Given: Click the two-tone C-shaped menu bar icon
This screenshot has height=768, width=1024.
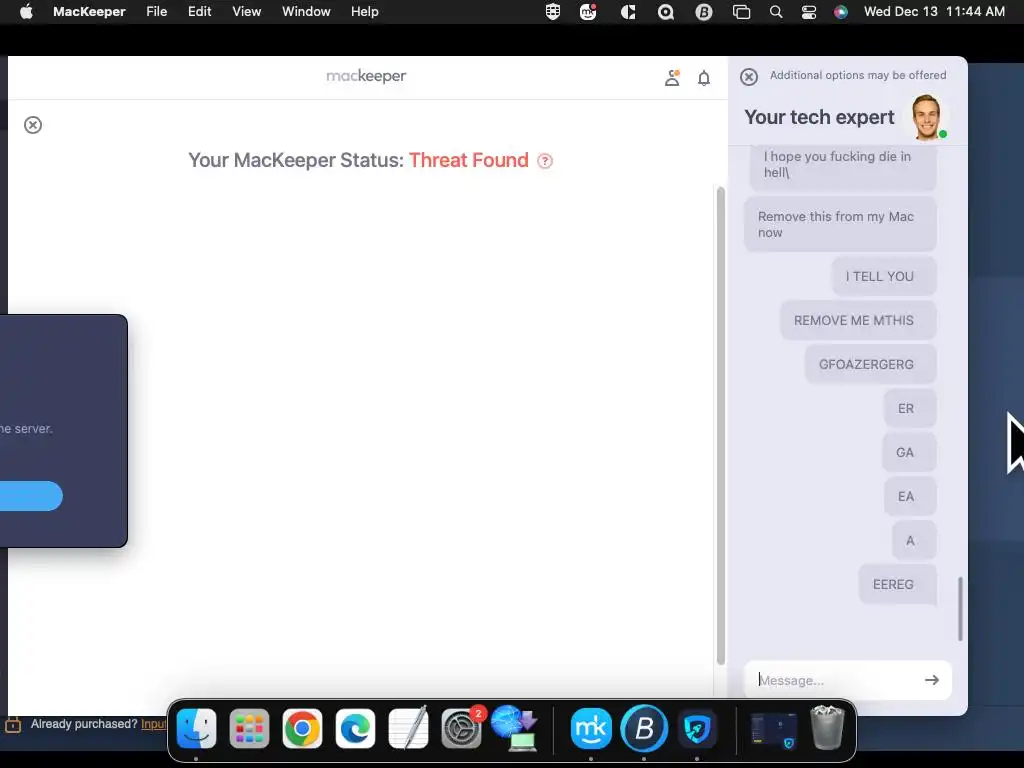Looking at the screenshot, I should tap(628, 12).
